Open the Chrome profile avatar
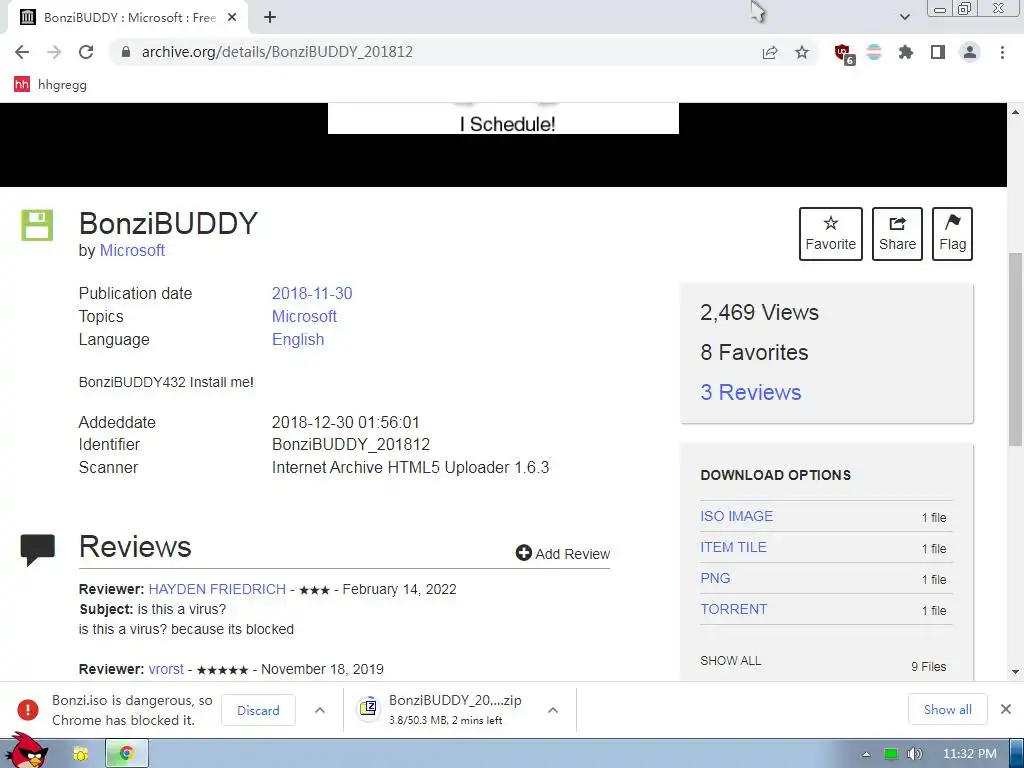 [x=970, y=52]
